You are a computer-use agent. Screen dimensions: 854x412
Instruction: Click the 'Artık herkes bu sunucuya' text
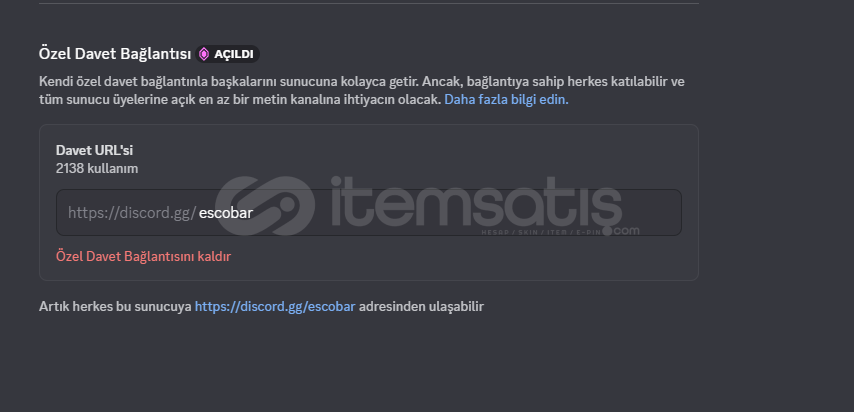[115, 306]
